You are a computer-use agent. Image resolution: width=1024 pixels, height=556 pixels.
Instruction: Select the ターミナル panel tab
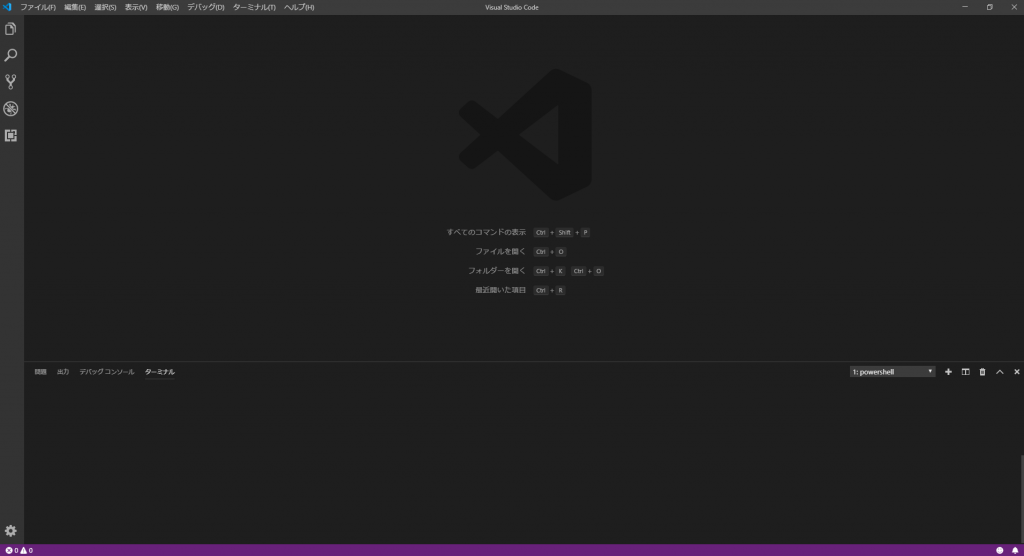click(159, 372)
